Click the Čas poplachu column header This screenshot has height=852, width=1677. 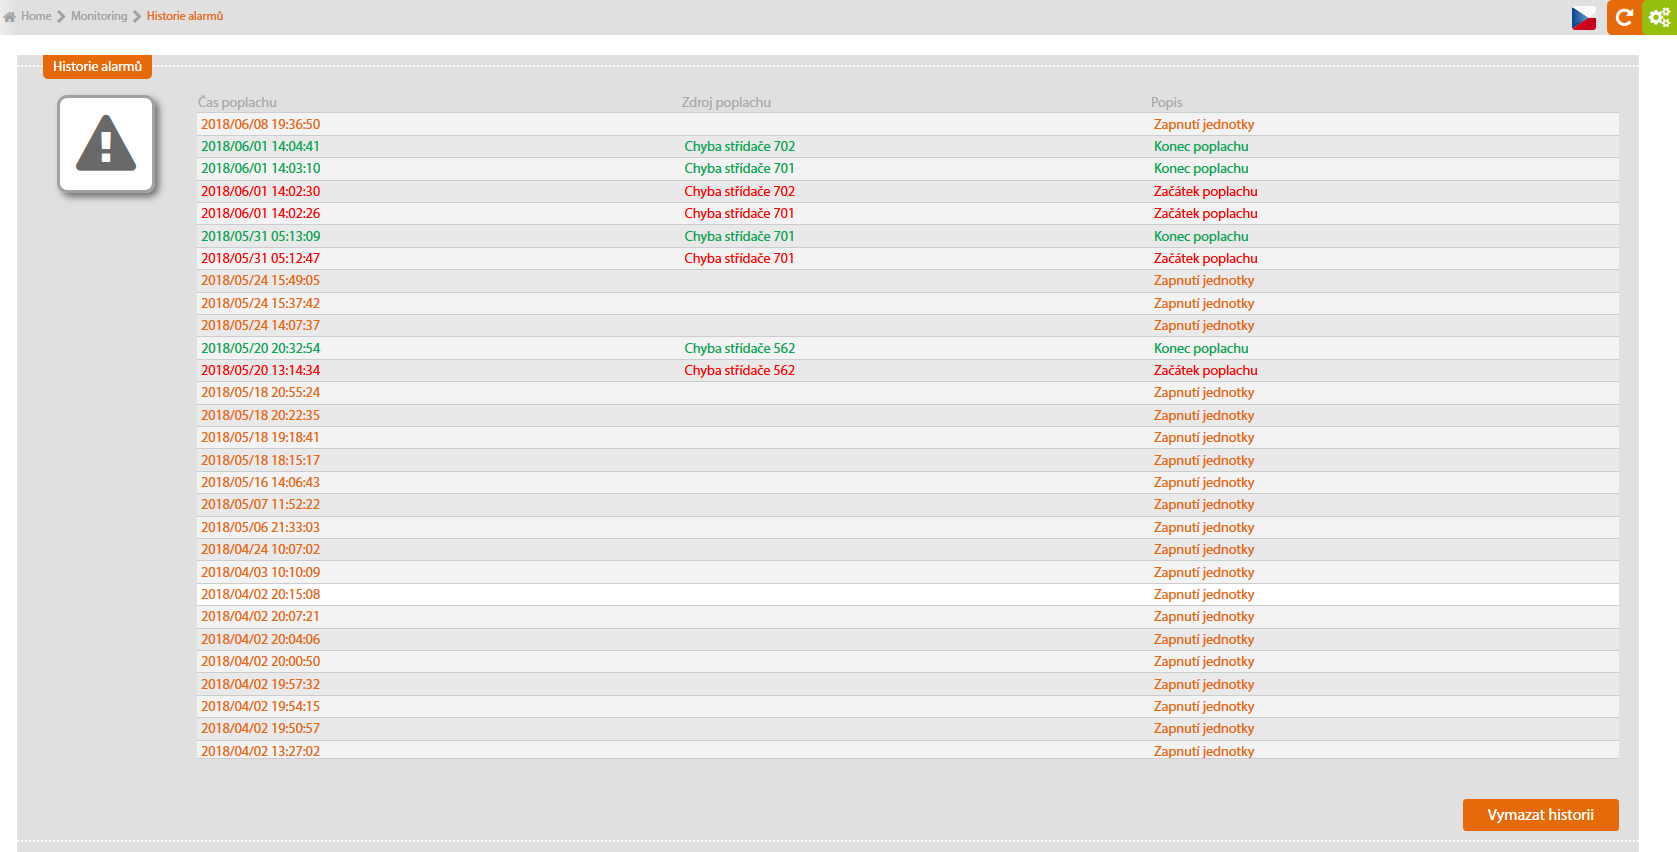coord(237,102)
